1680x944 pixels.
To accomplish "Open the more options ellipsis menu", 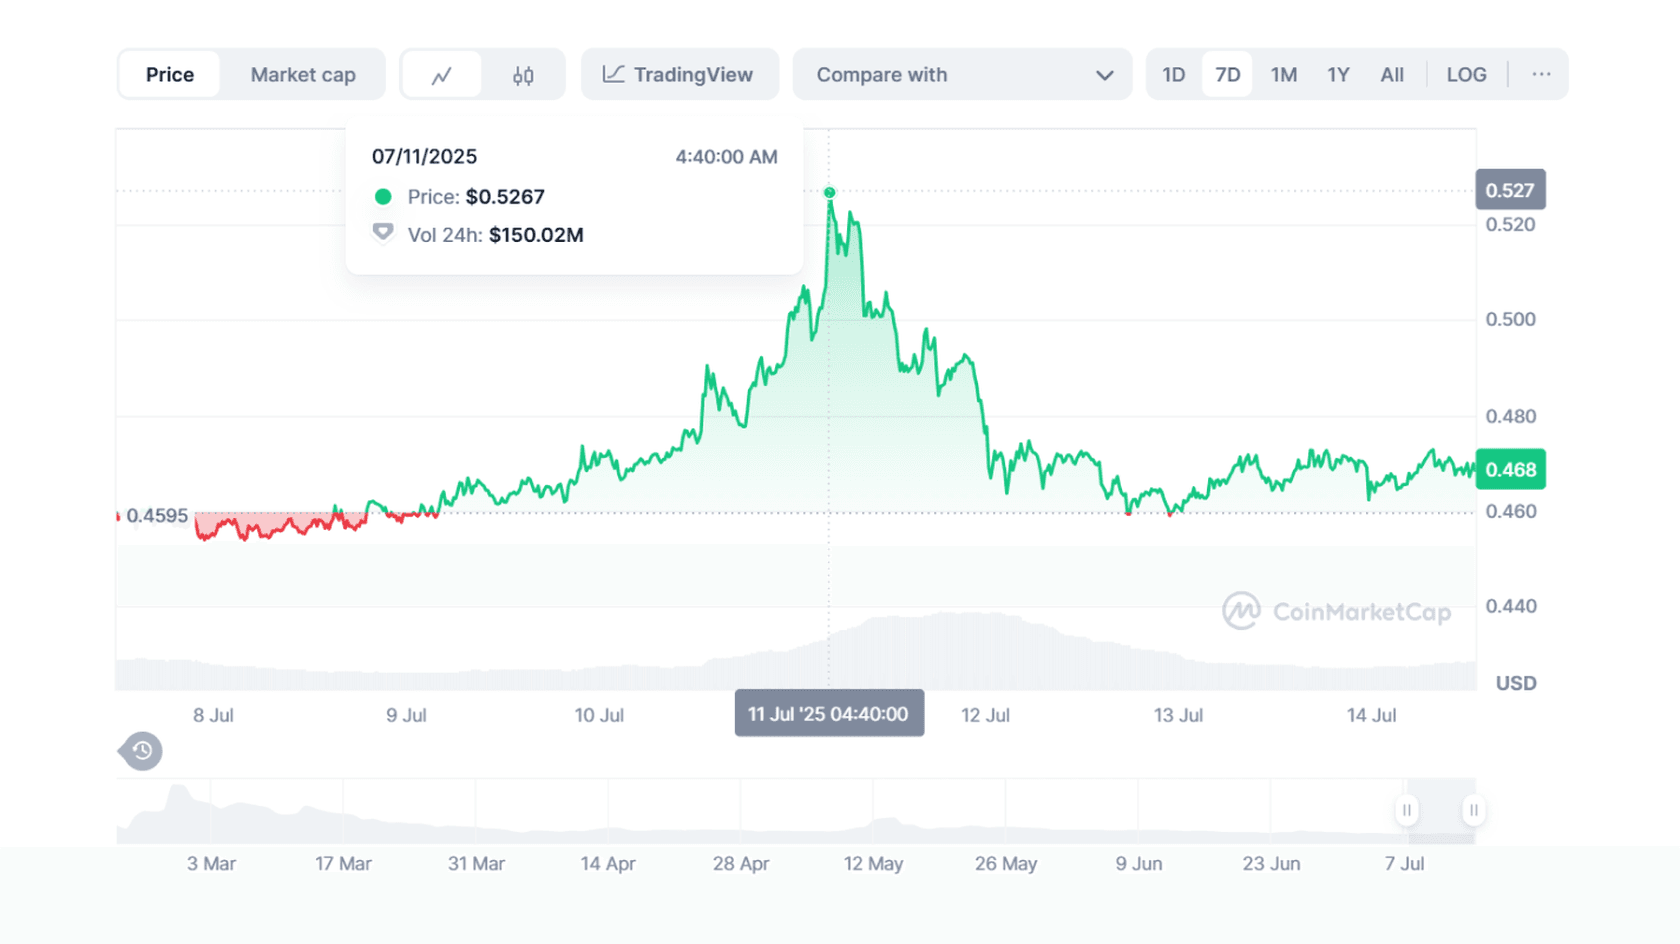I will tap(1541, 74).
